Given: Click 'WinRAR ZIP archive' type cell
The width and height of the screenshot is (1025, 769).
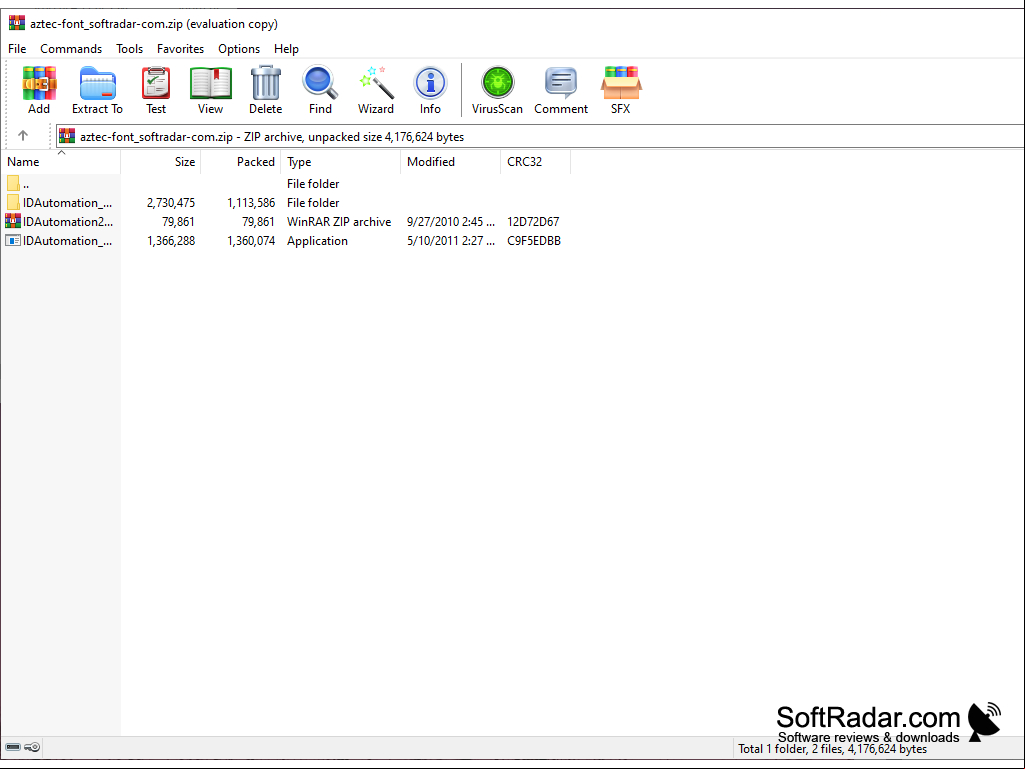Looking at the screenshot, I should point(339,222).
